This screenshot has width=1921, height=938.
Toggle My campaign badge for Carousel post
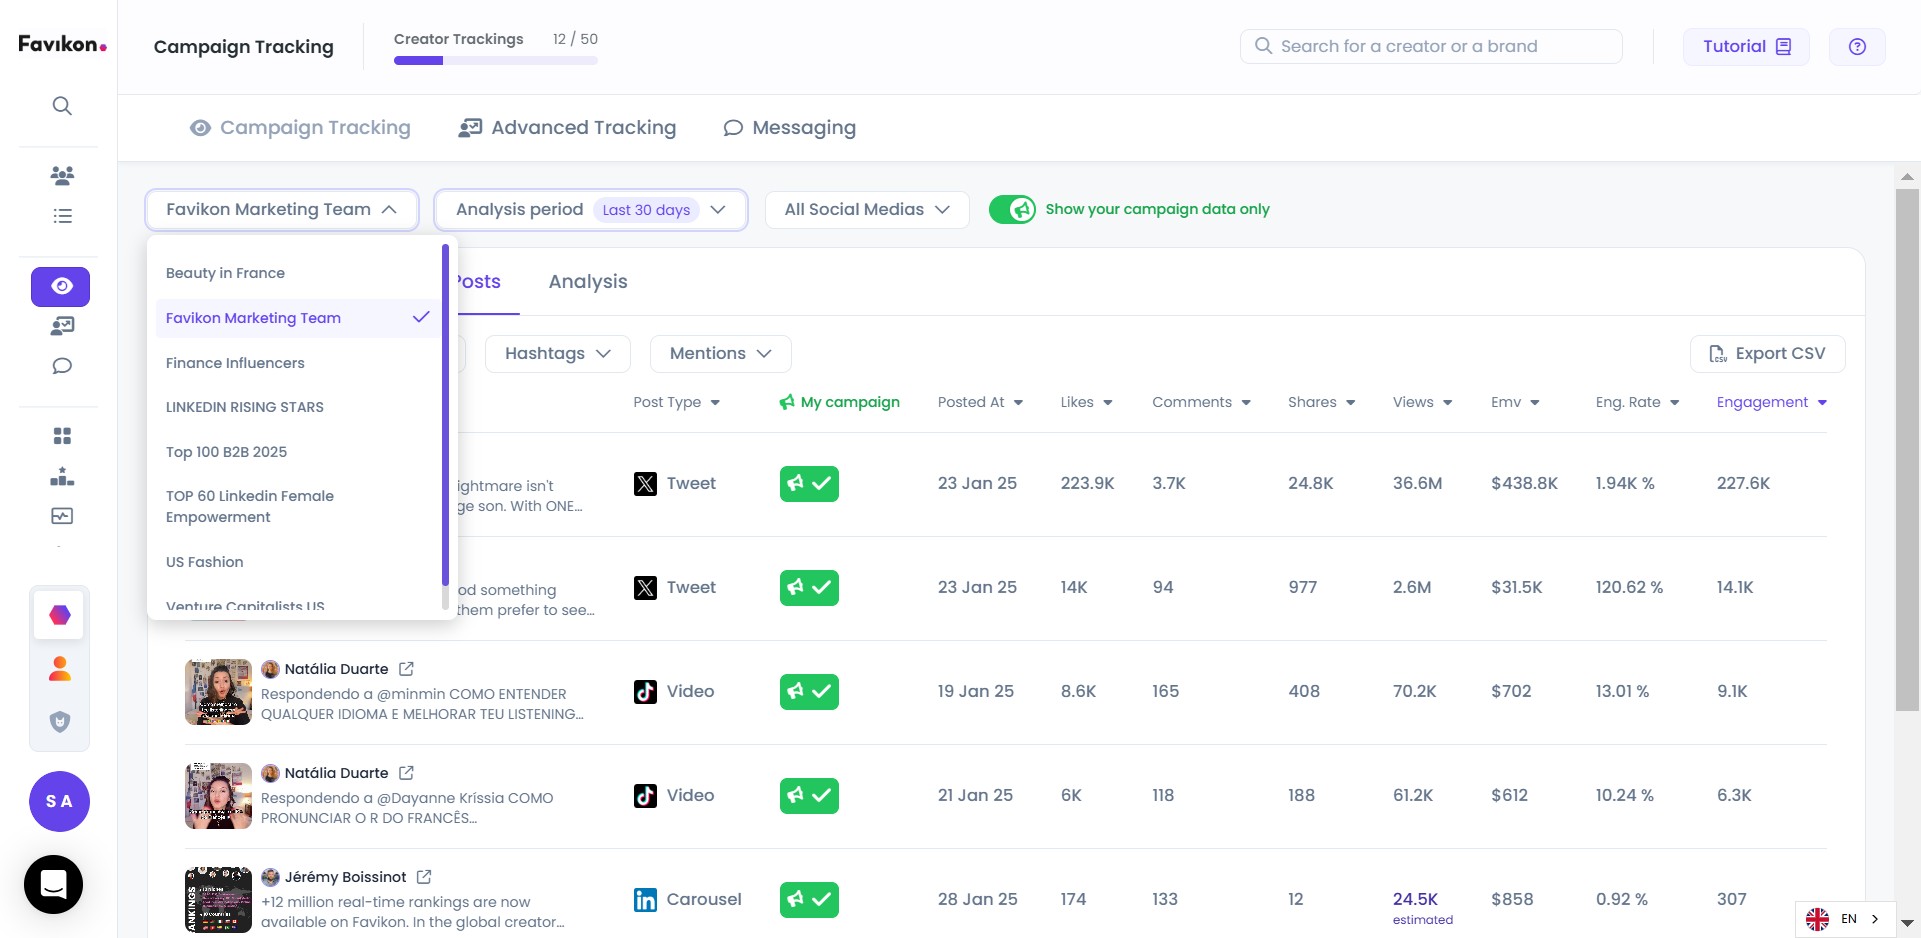[809, 900]
